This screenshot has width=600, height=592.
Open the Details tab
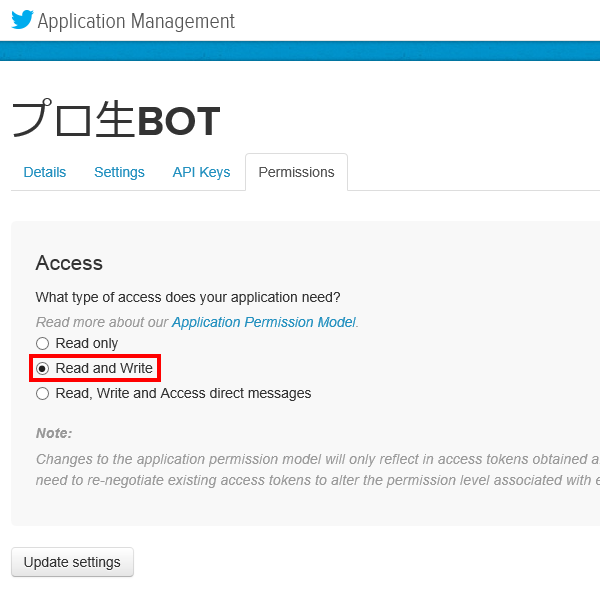coord(45,172)
